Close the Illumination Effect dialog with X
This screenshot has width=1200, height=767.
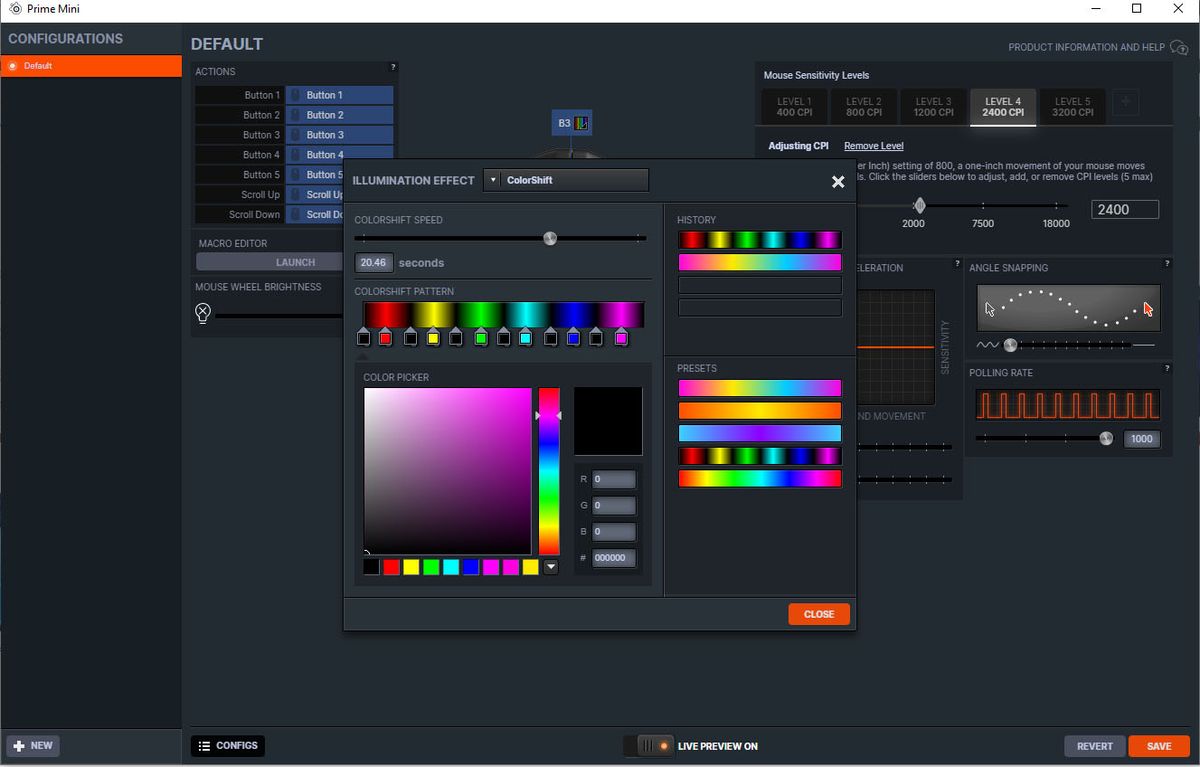click(x=838, y=181)
